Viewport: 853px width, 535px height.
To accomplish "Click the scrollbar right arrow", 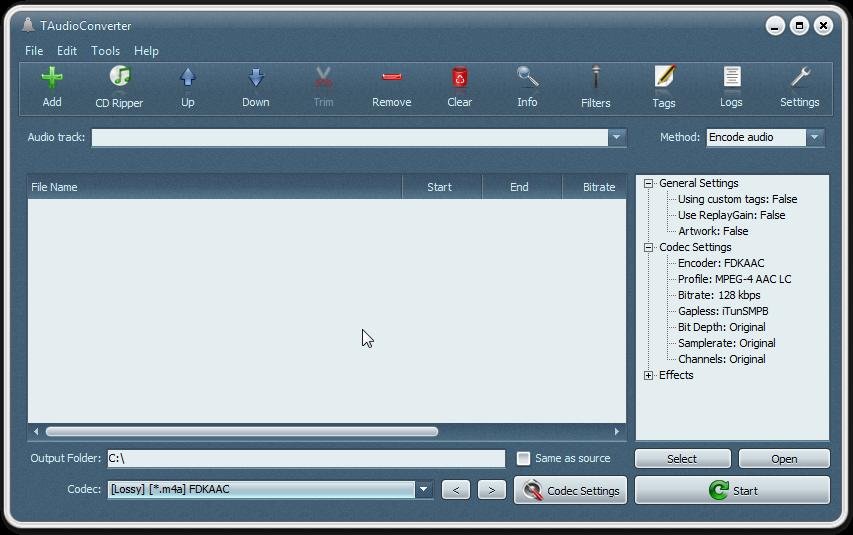I will tap(616, 432).
